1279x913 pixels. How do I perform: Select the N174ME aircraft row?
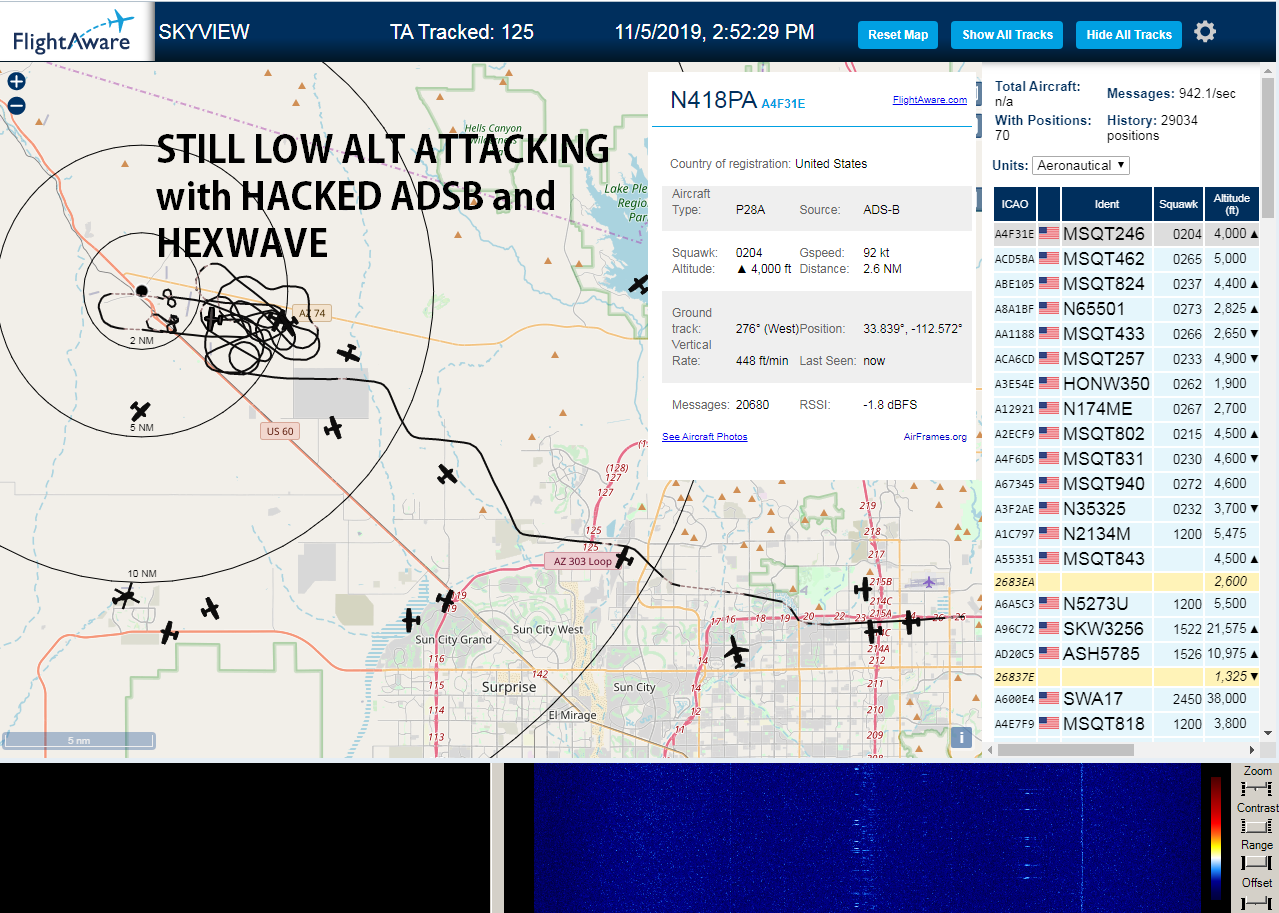pyautogui.click(x=1127, y=409)
